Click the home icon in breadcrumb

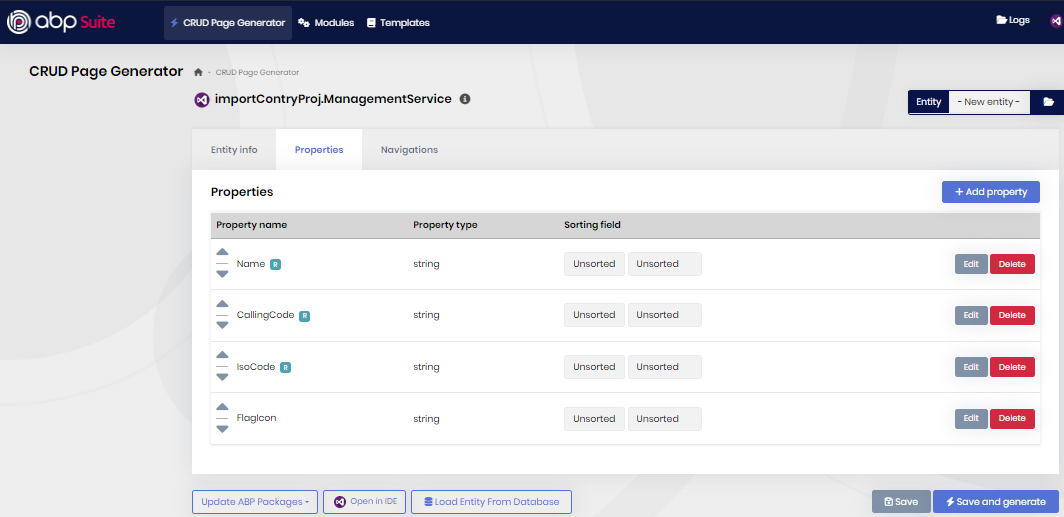[199, 72]
